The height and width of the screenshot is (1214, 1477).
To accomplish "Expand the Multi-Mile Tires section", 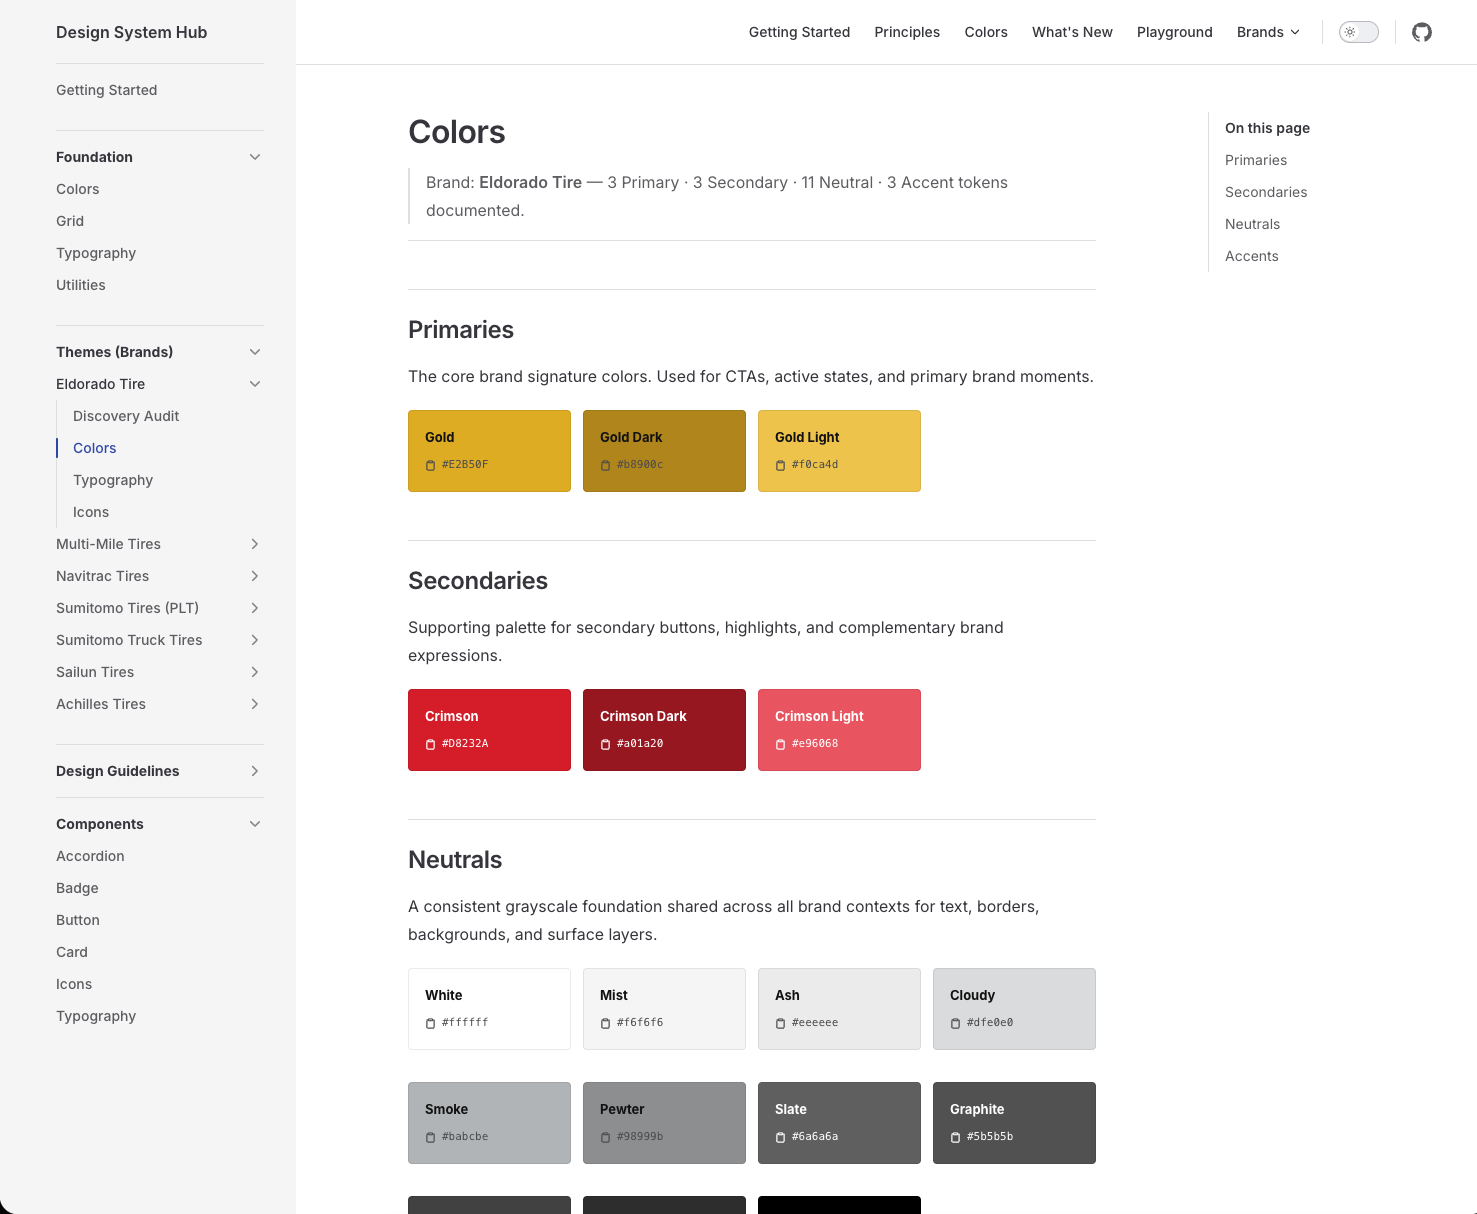I will pyautogui.click(x=255, y=544).
